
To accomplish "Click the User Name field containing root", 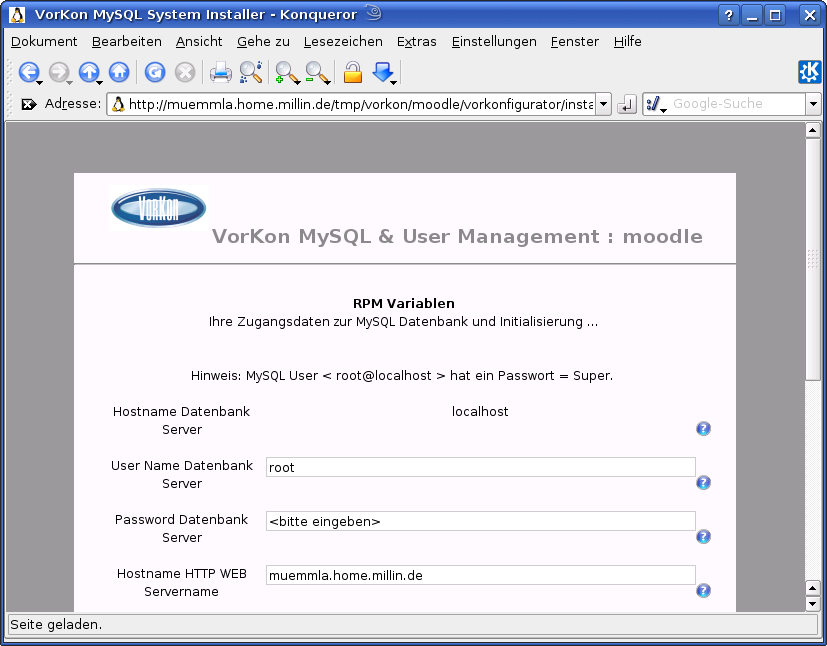I will pos(480,467).
